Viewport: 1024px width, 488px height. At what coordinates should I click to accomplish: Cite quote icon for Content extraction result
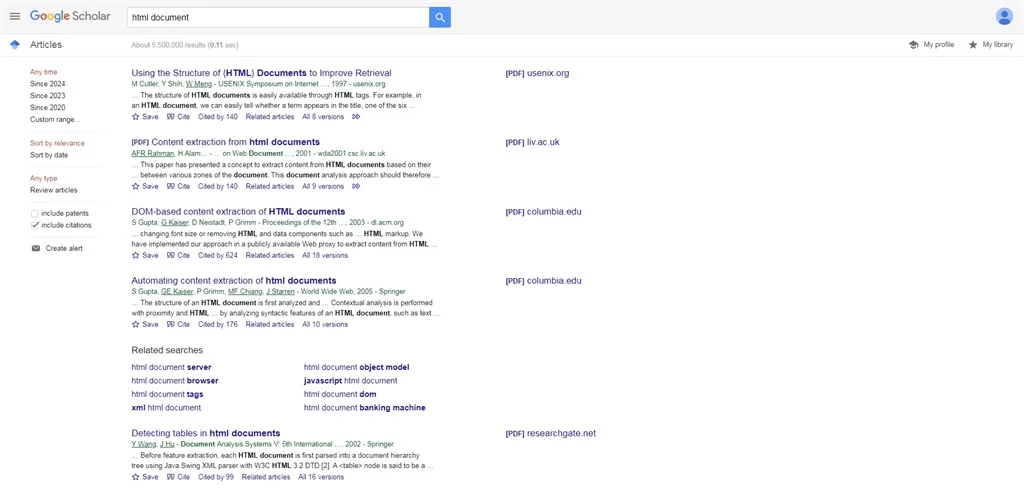pyautogui.click(x=170, y=186)
